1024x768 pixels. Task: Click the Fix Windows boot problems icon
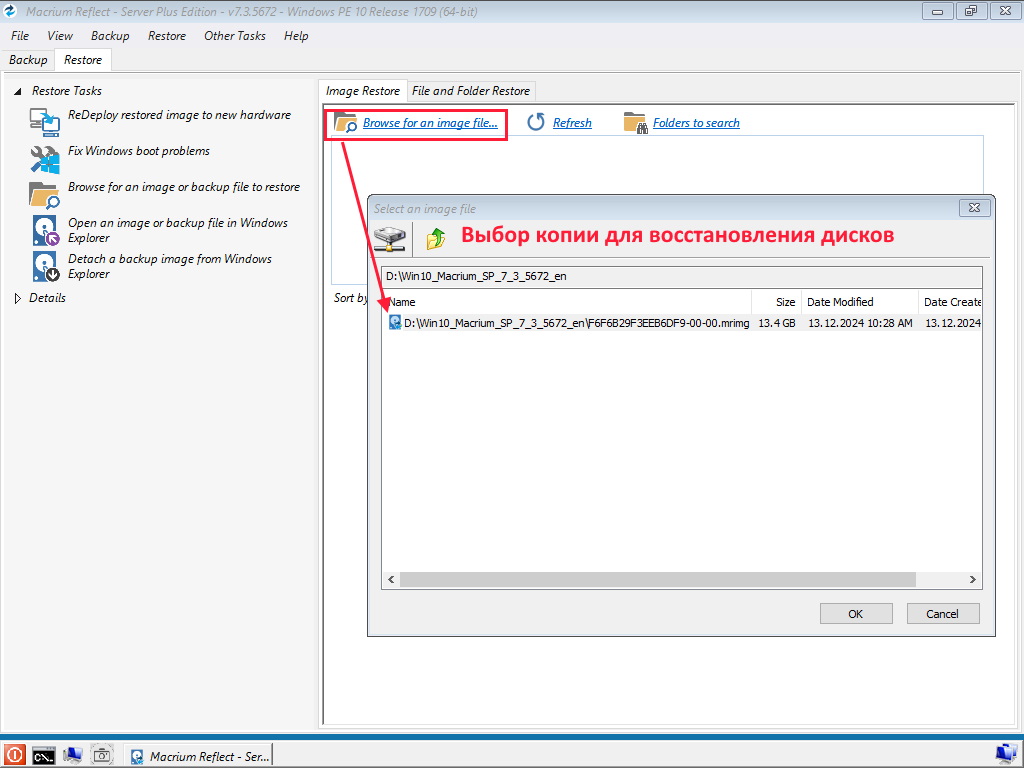(x=44, y=158)
